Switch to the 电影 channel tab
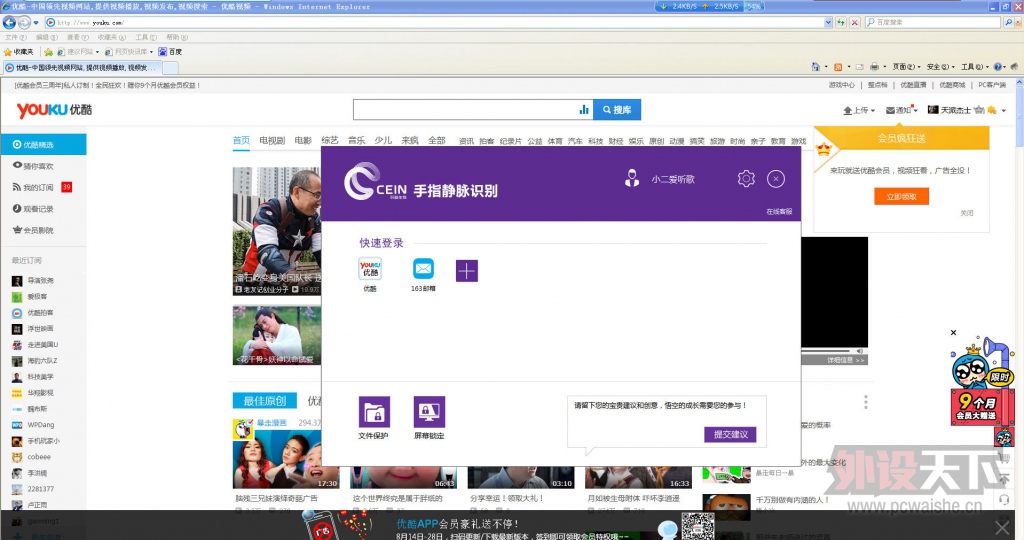Viewport: 1024px width, 540px height. (x=303, y=140)
